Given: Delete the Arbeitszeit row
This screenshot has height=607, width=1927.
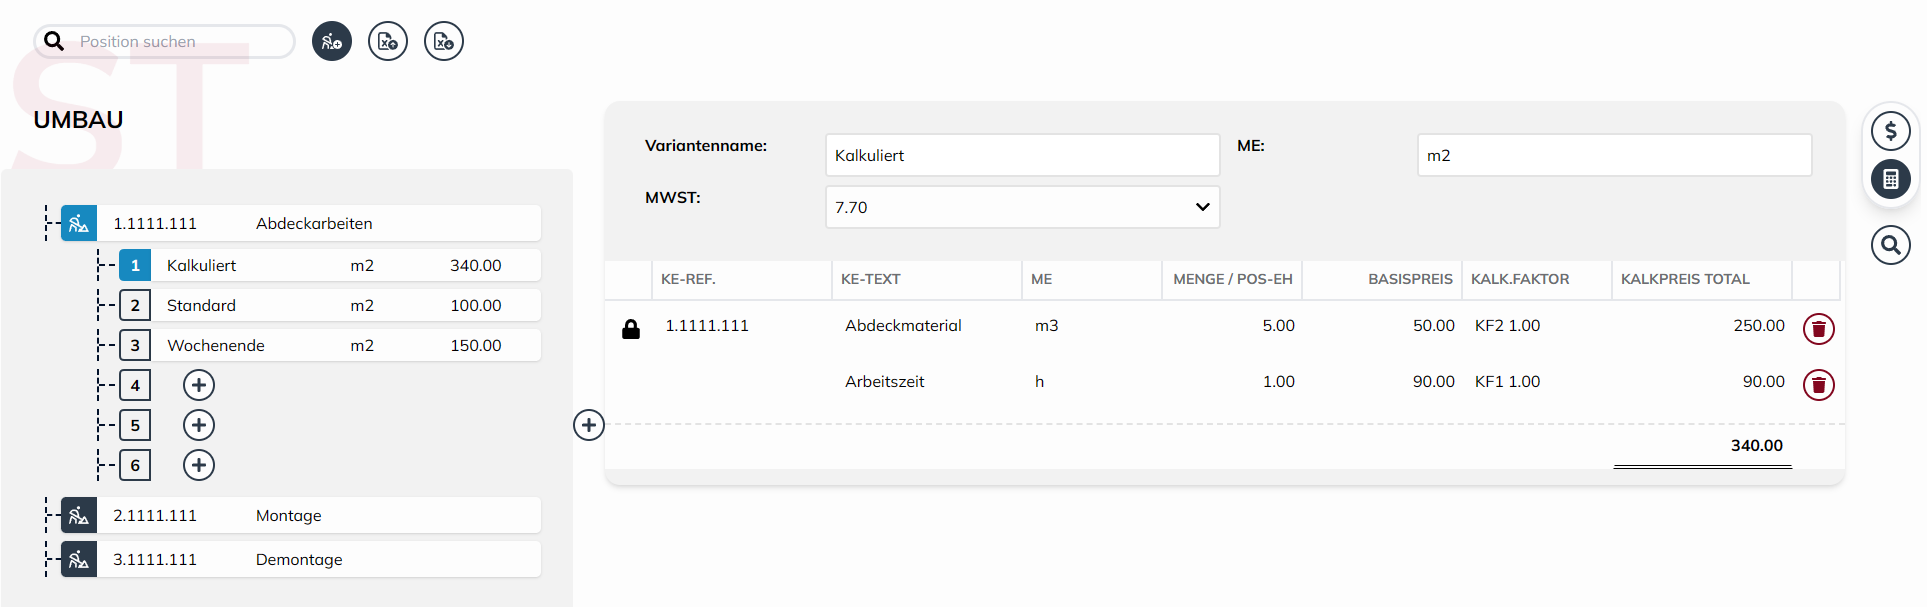Looking at the screenshot, I should 1818,385.
